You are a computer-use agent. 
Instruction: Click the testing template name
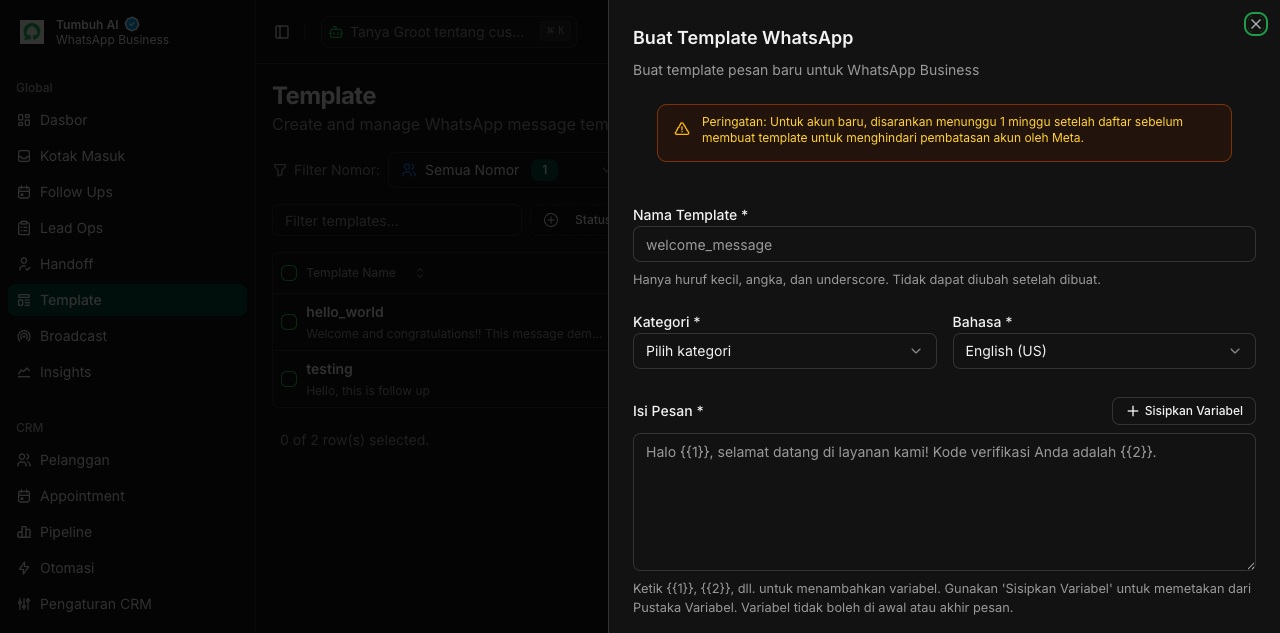(x=329, y=369)
